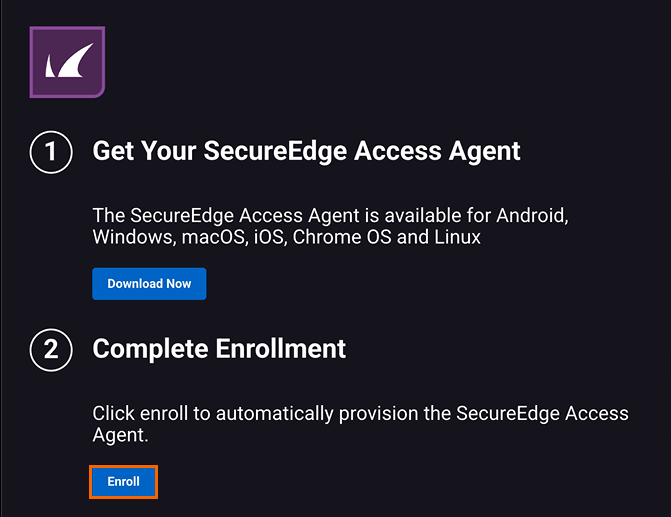Click the agent availability description paragraph
The width and height of the screenshot is (671, 517).
pyautogui.click(x=330, y=226)
